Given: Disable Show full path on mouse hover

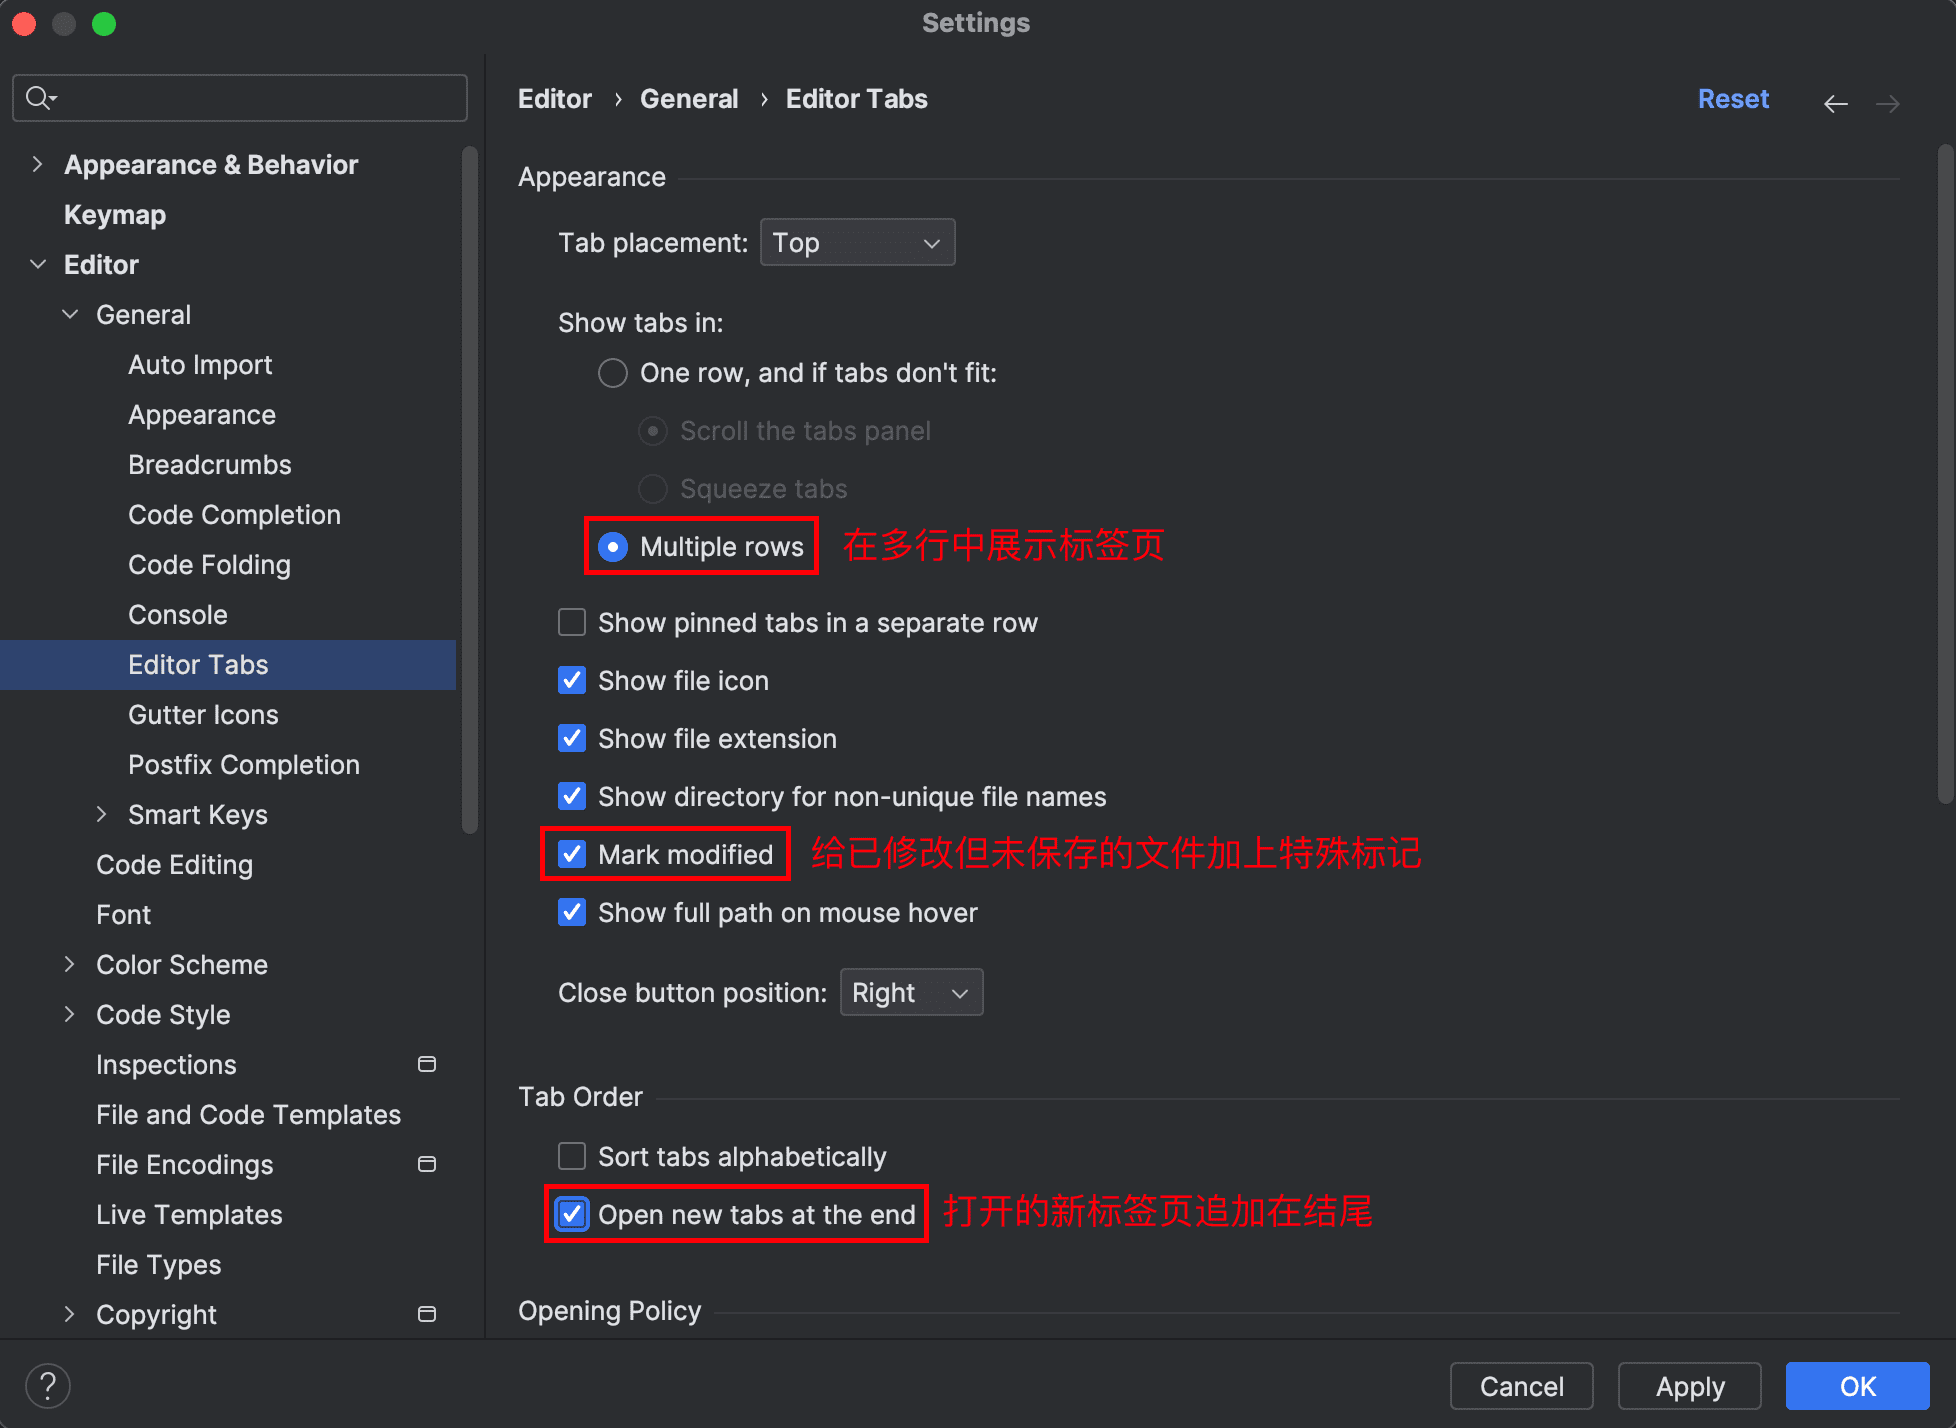Looking at the screenshot, I should tap(572, 912).
